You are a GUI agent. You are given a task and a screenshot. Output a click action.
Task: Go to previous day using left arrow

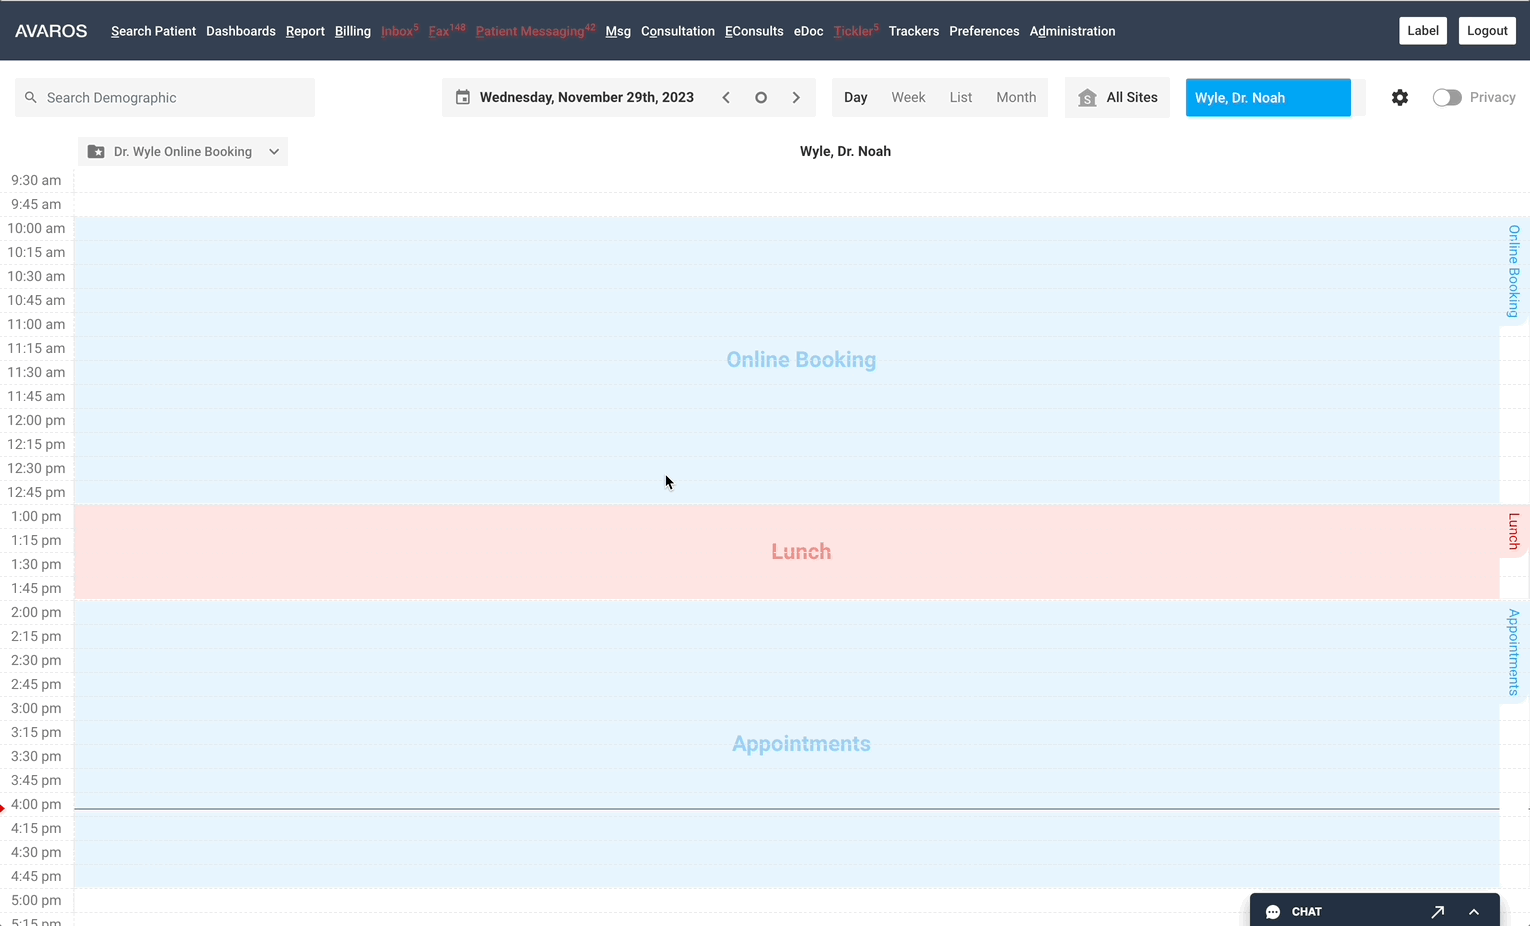point(726,97)
